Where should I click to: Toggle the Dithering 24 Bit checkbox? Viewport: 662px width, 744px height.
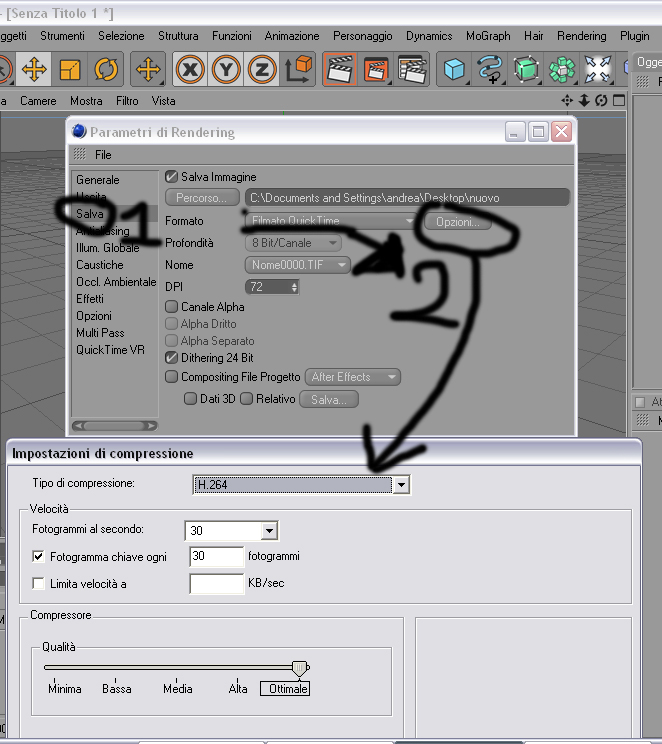pos(171,357)
